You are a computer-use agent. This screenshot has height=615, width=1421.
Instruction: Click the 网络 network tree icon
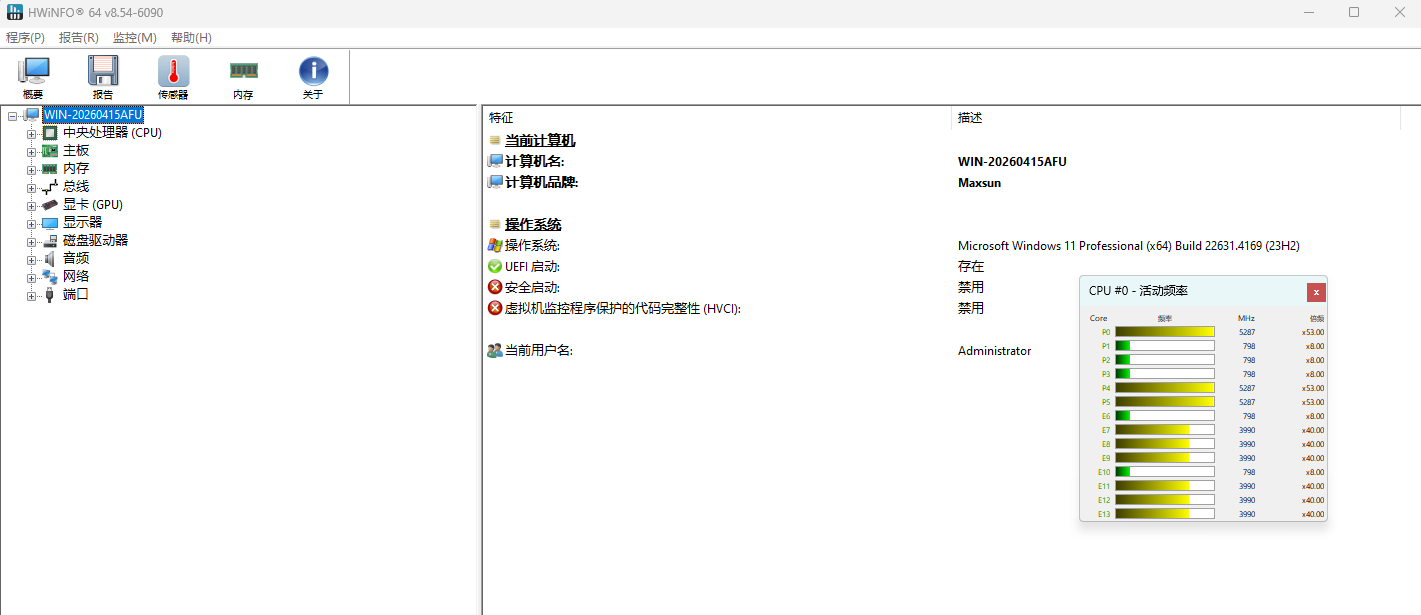click(50, 276)
